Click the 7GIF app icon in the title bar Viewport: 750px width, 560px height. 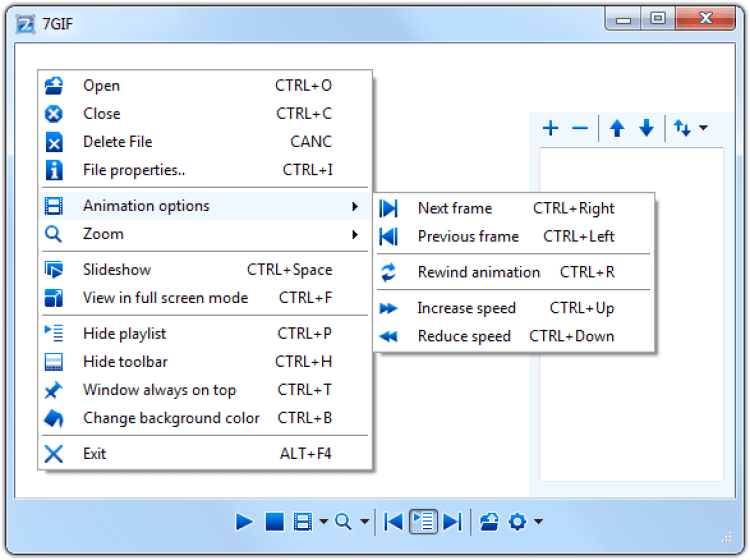click(x=25, y=24)
